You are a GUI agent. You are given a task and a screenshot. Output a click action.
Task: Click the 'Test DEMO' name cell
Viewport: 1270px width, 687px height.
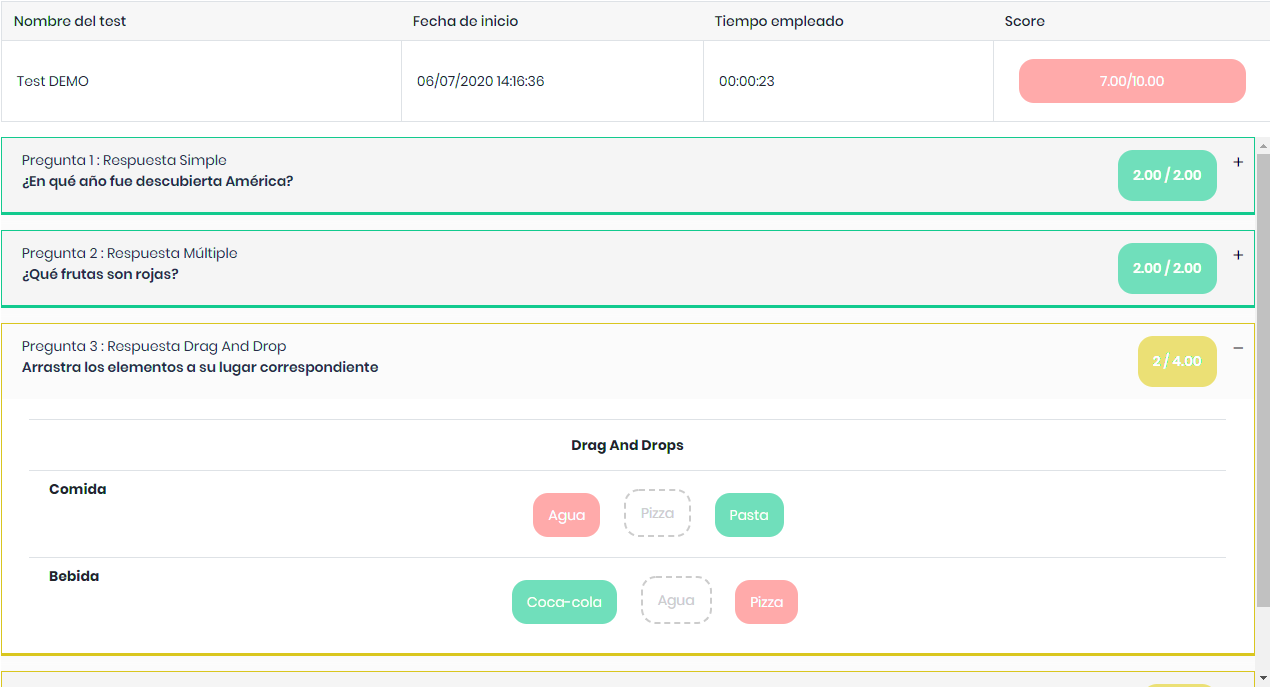pos(53,81)
